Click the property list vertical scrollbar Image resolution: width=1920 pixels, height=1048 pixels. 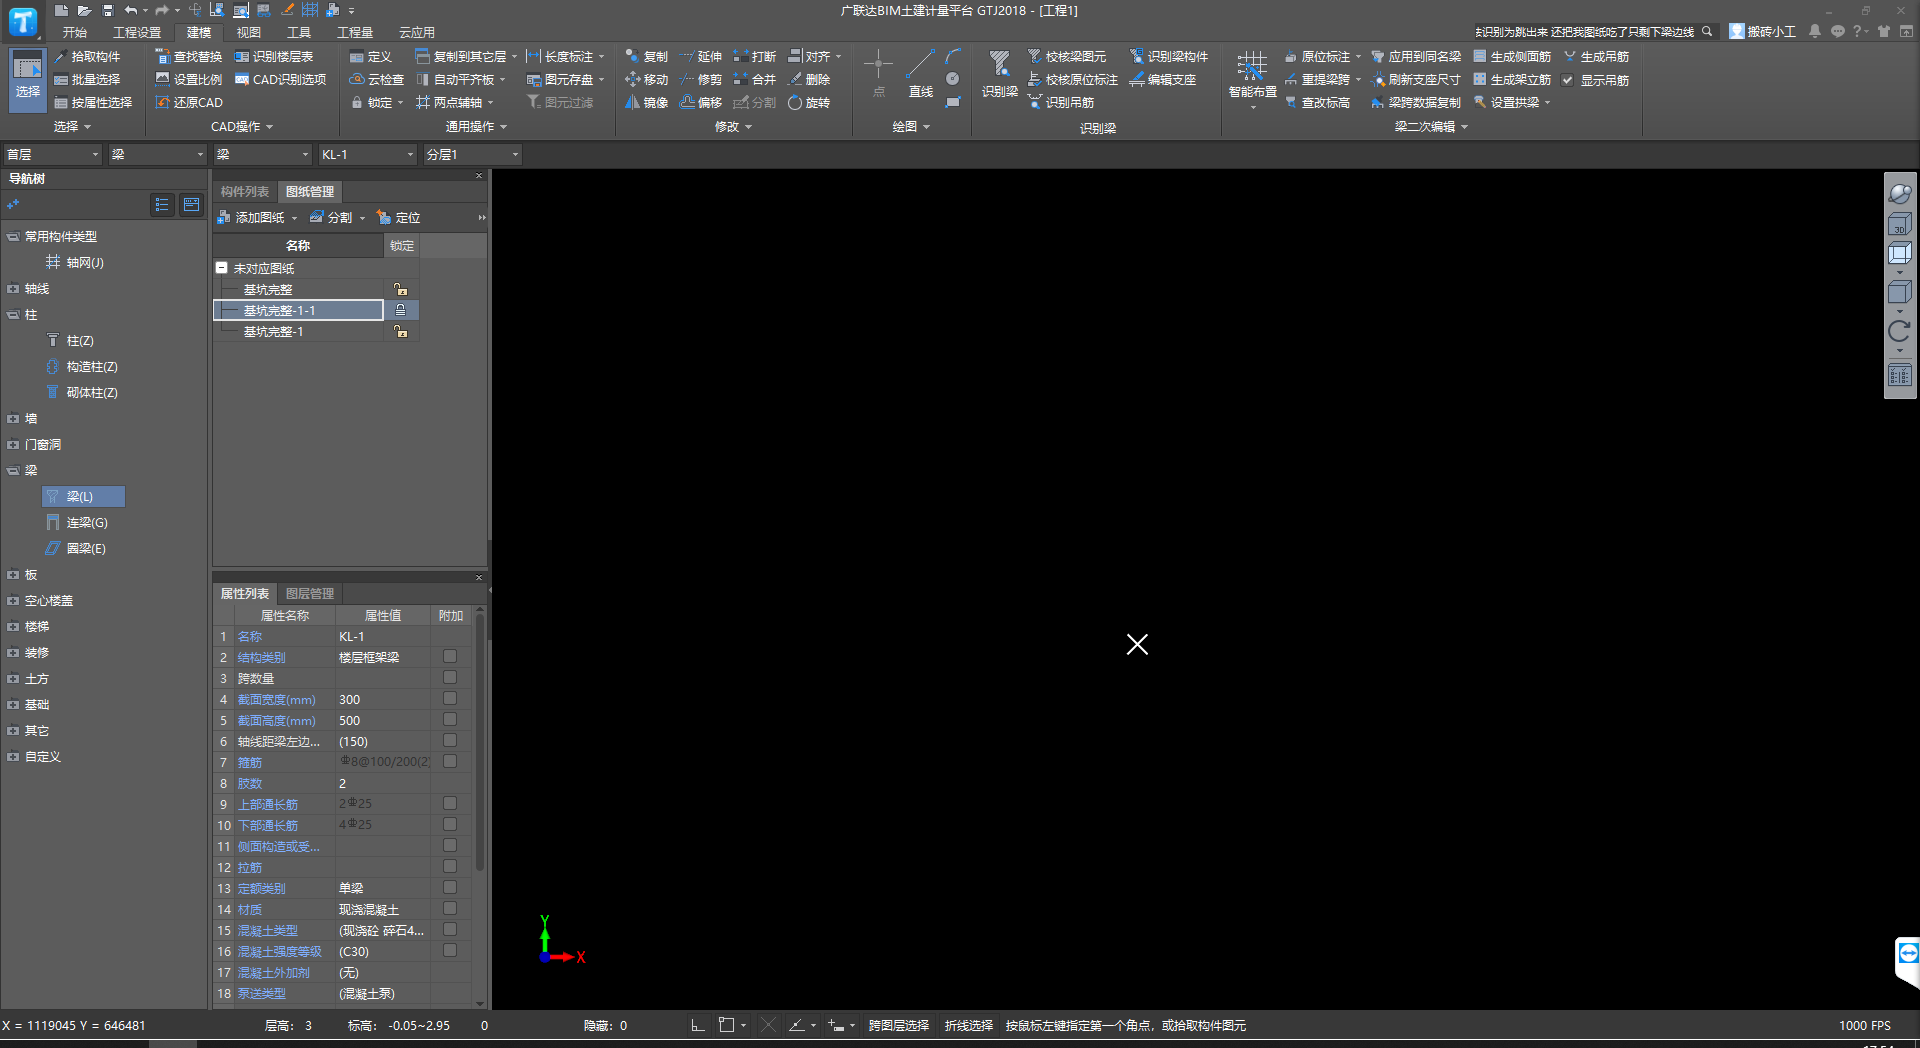click(x=480, y=740)
